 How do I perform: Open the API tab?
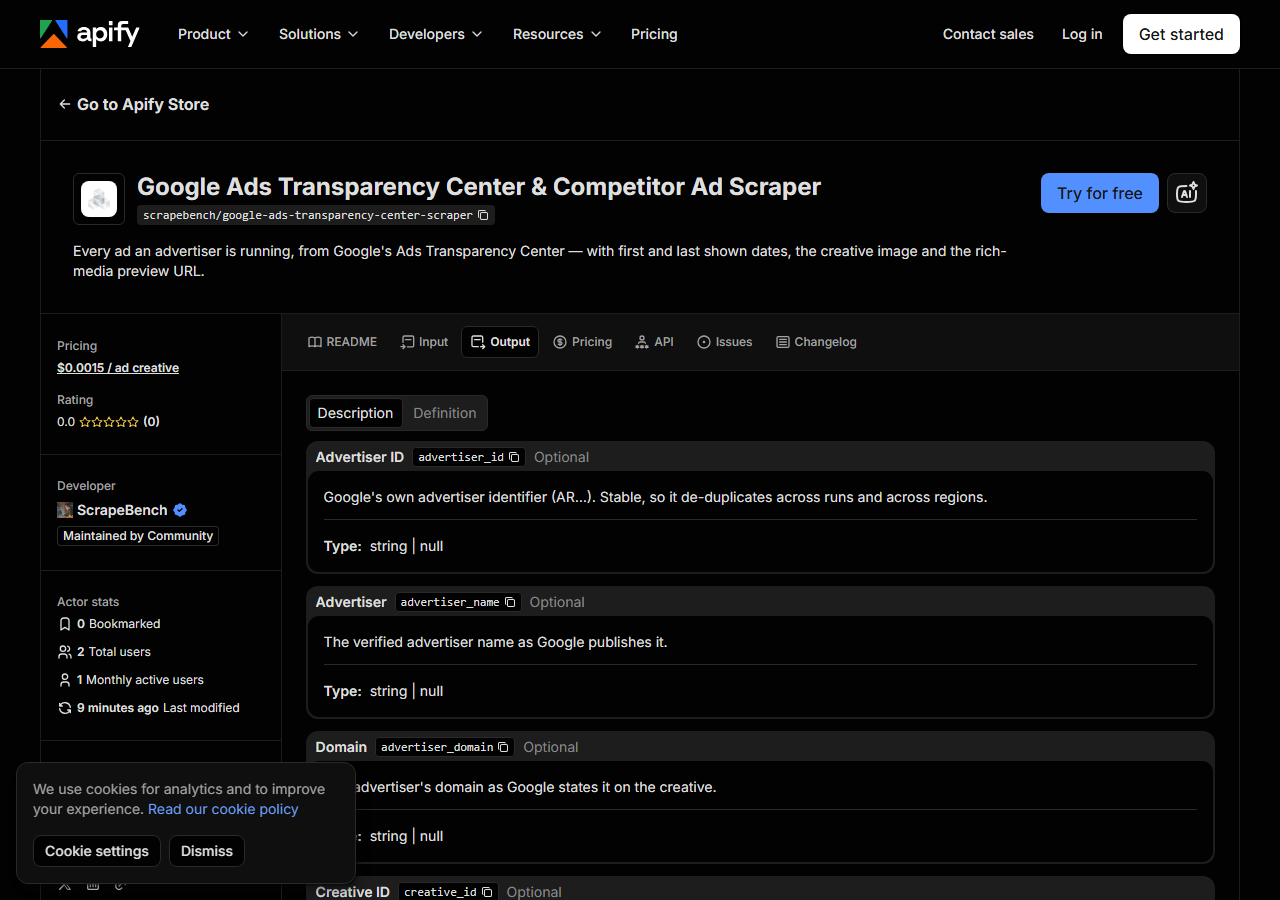(654, 342)
